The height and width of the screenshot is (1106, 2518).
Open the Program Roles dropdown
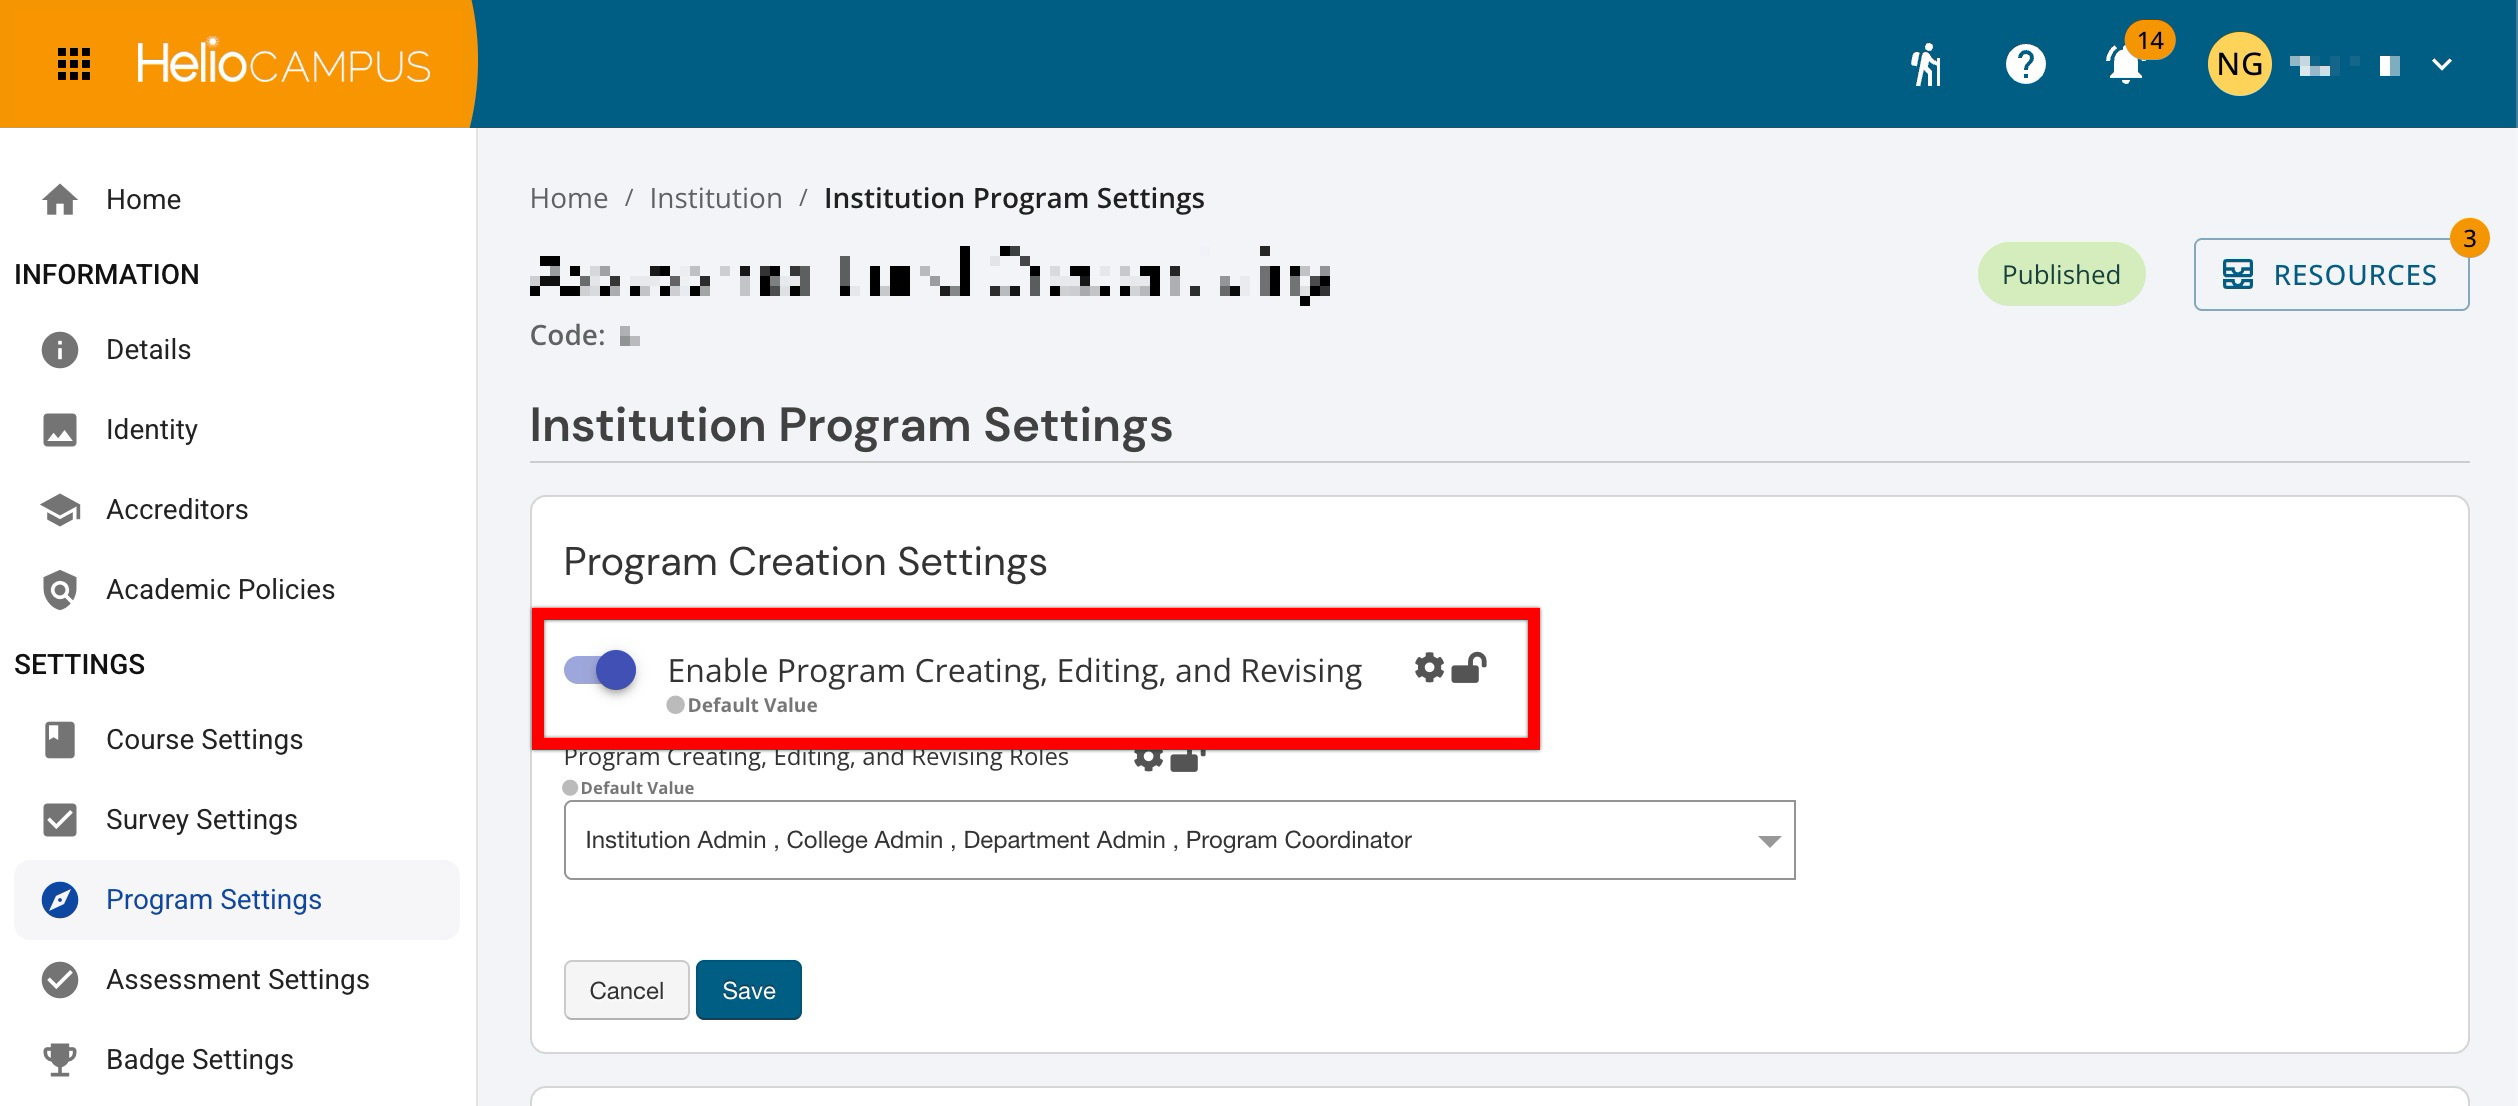(x=1178, y=840)
